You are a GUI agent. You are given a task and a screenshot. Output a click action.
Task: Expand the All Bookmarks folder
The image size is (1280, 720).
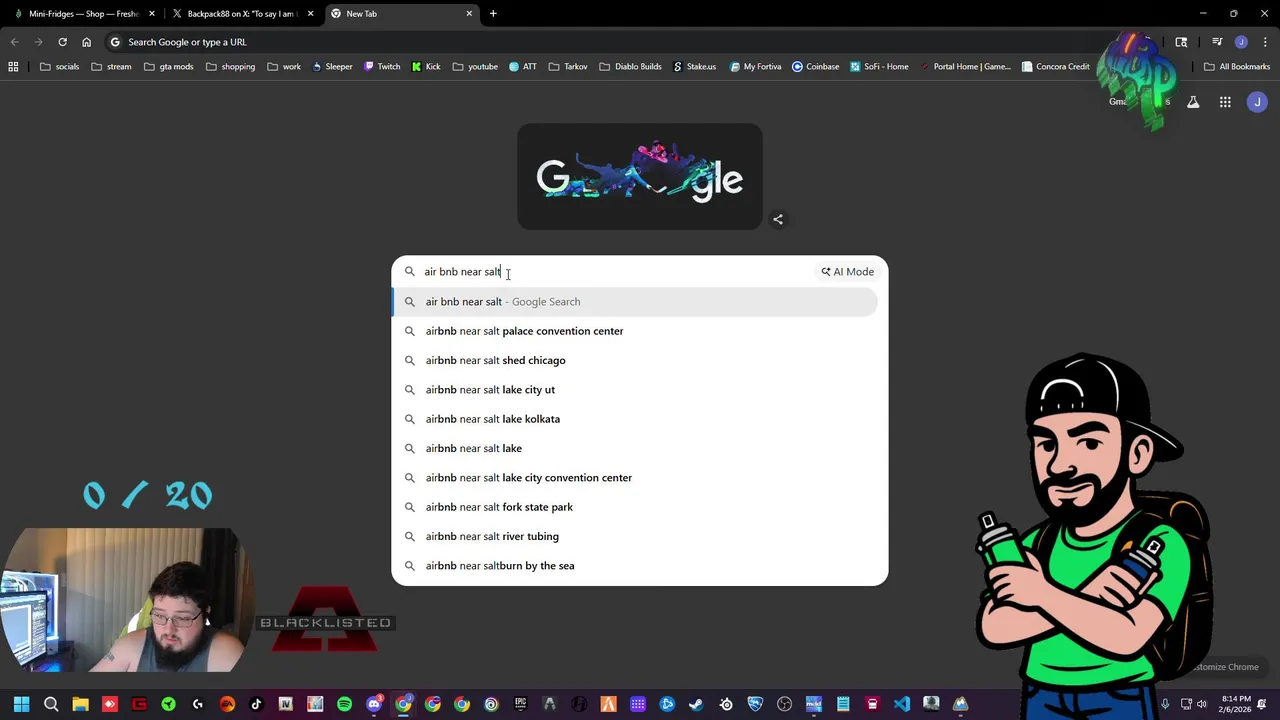(x=1237, y=67)
